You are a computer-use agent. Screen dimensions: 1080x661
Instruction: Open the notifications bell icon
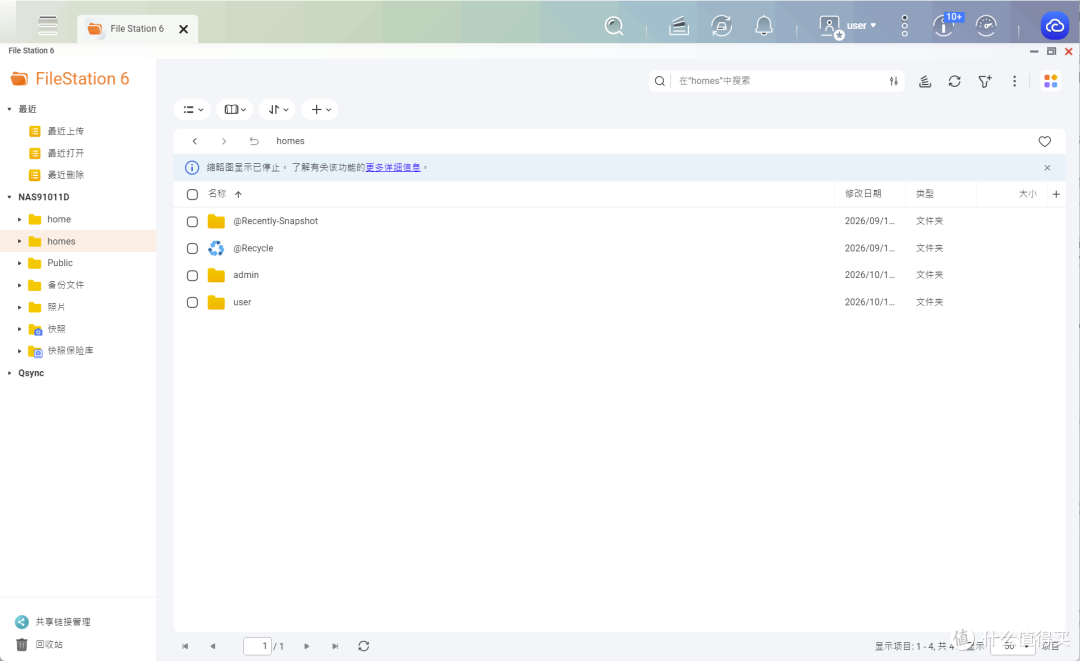[x=763, y=26]
